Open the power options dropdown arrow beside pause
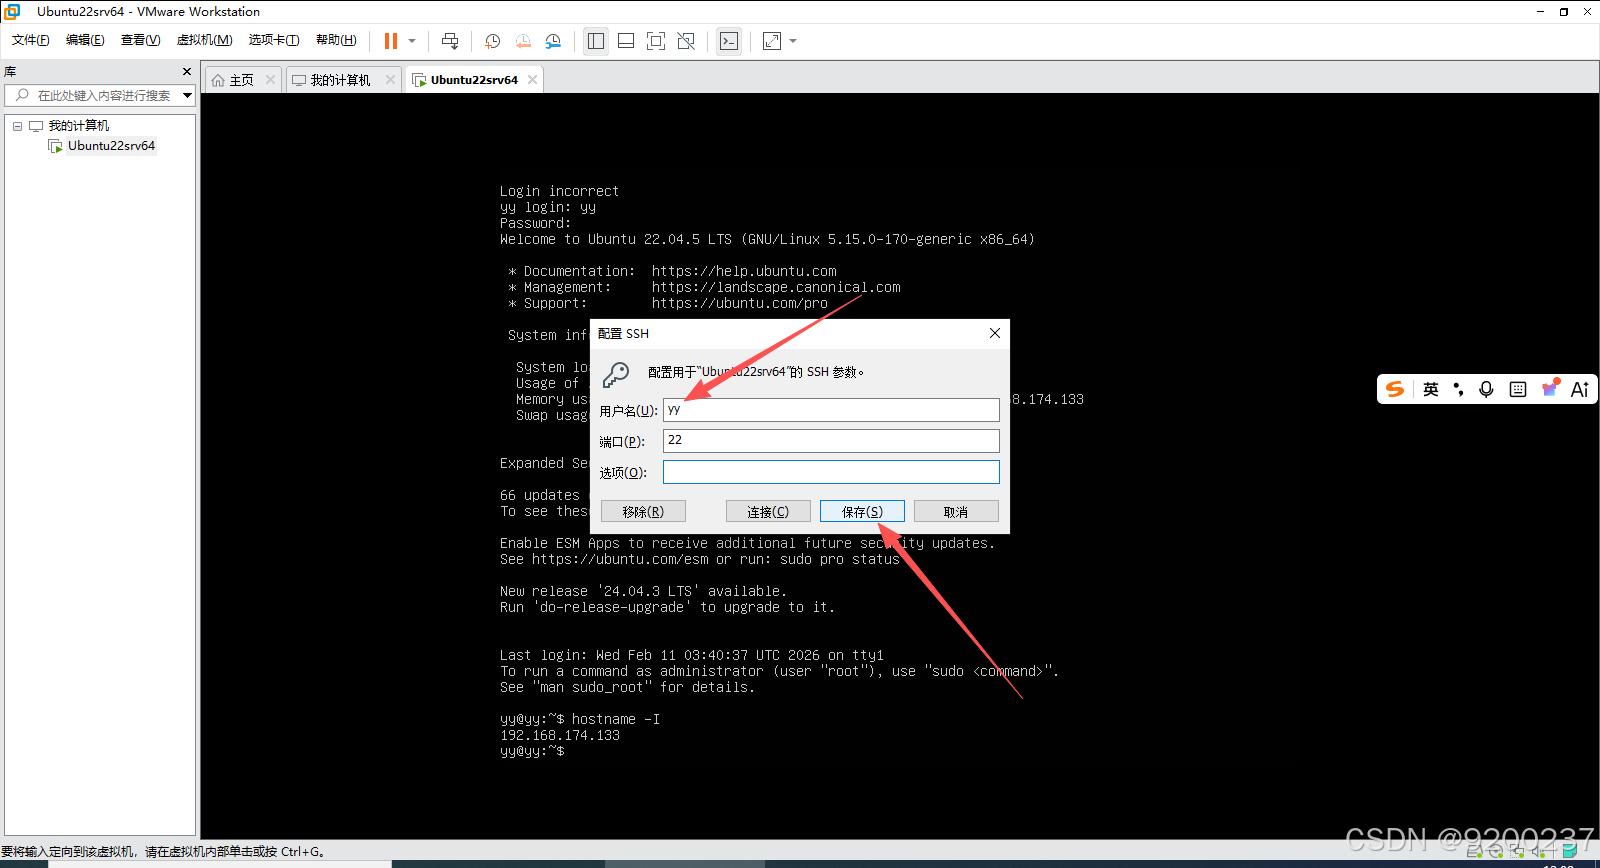Viewport: 1600px width, 868px height. click(412, 41)
